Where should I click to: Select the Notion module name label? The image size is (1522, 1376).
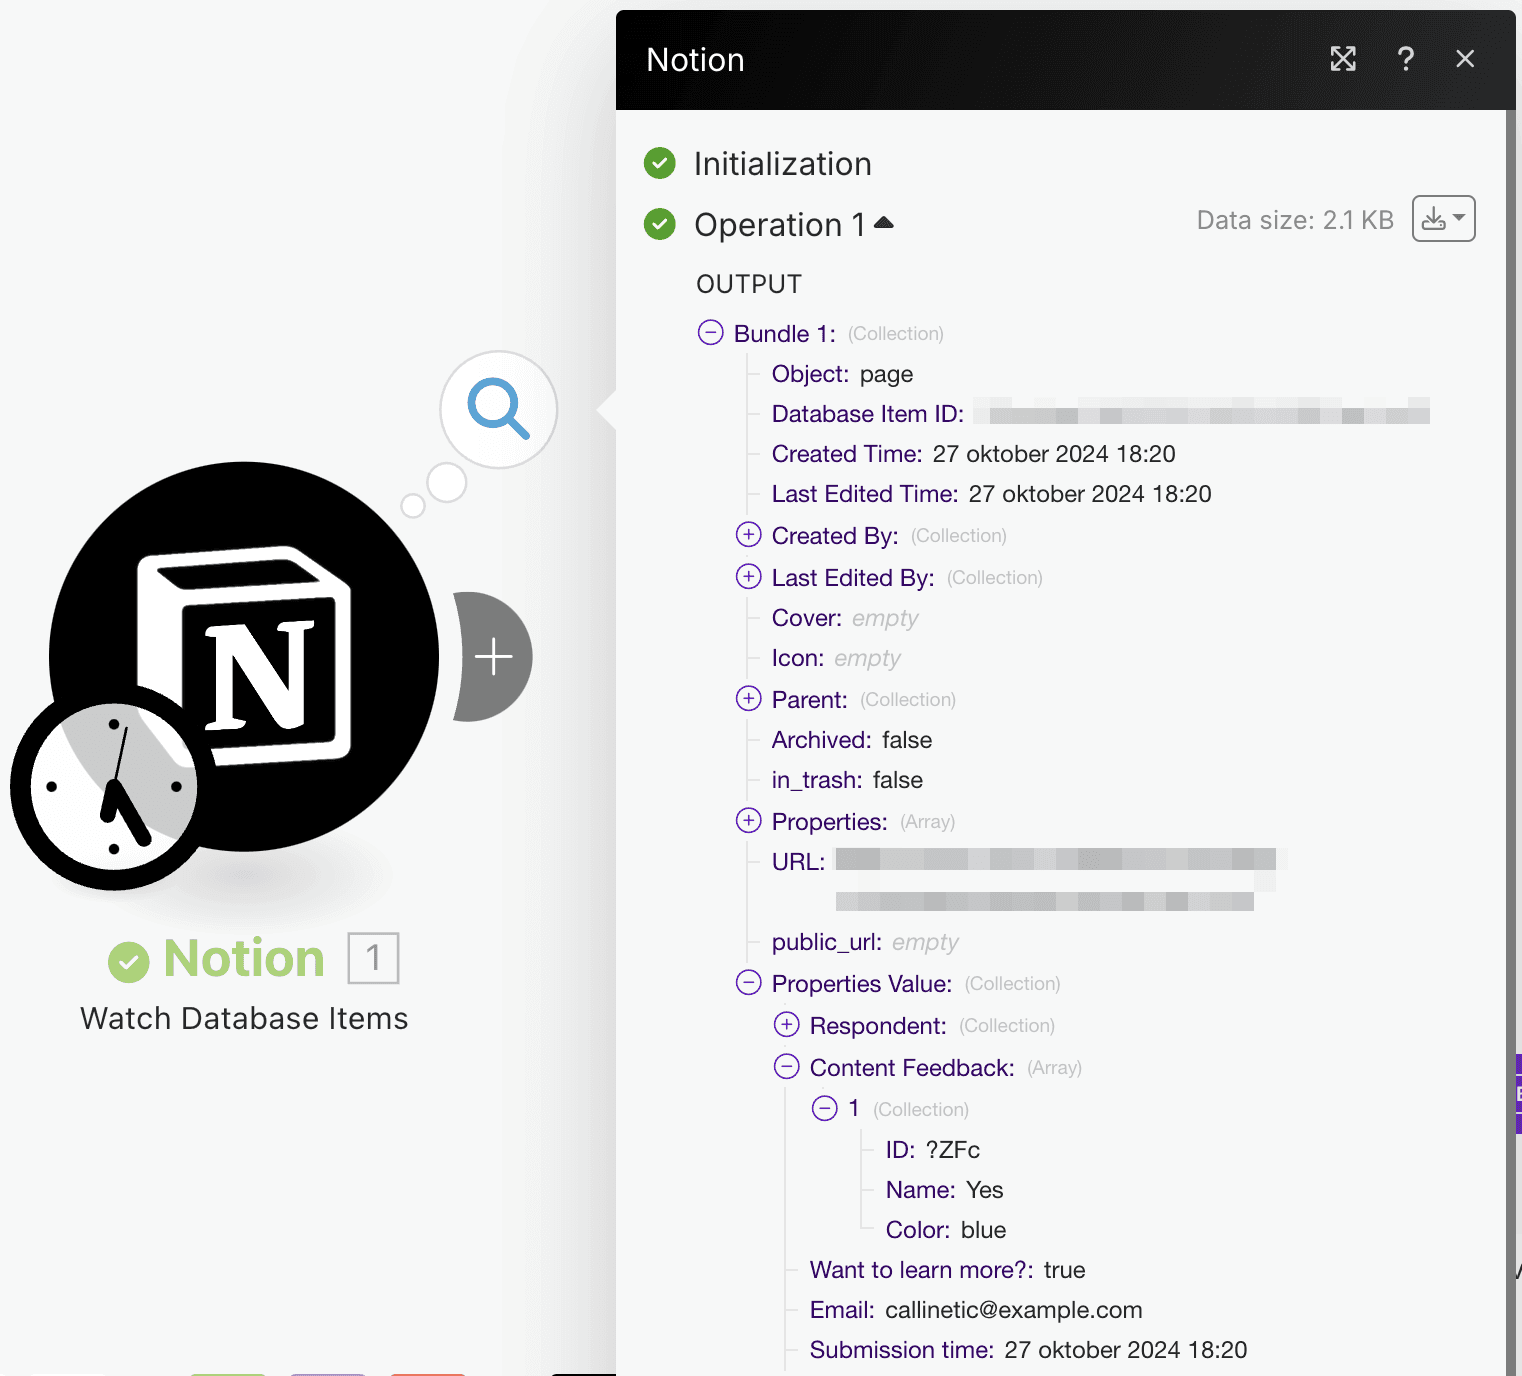tap(244, 958)
